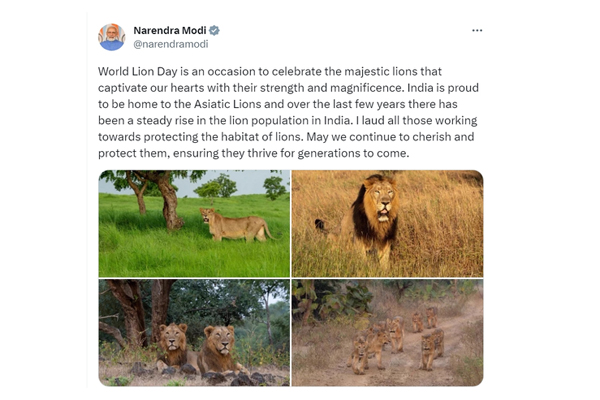Screen dimensions: 600x400
Task: Click the "Narendra Modi" display name
Action: (169, 31)
